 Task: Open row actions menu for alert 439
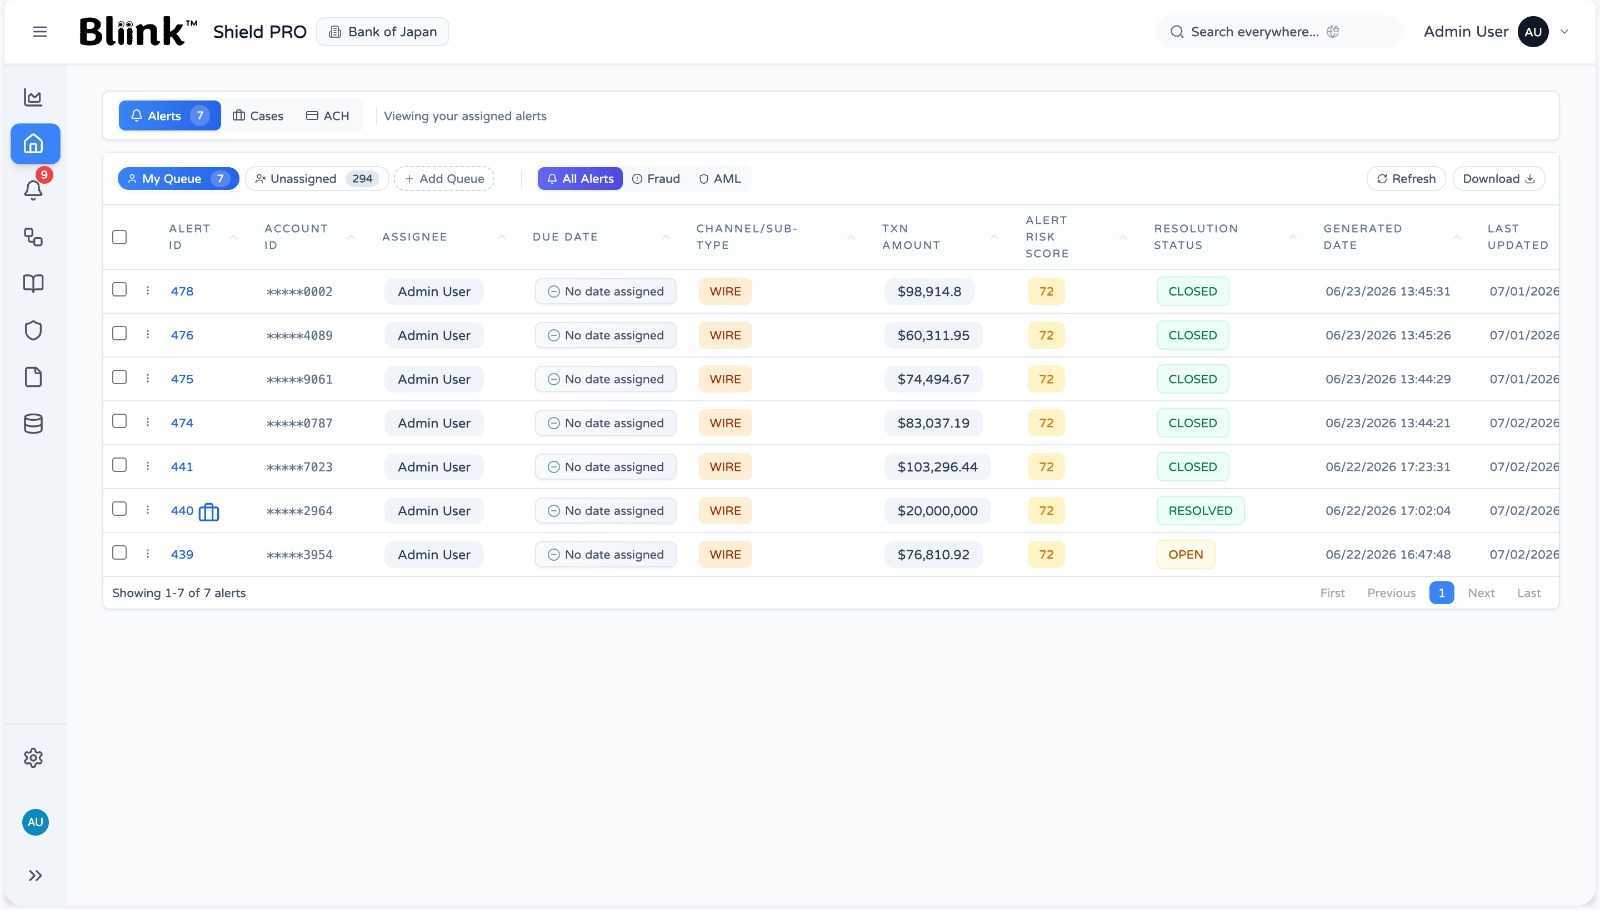148,554
